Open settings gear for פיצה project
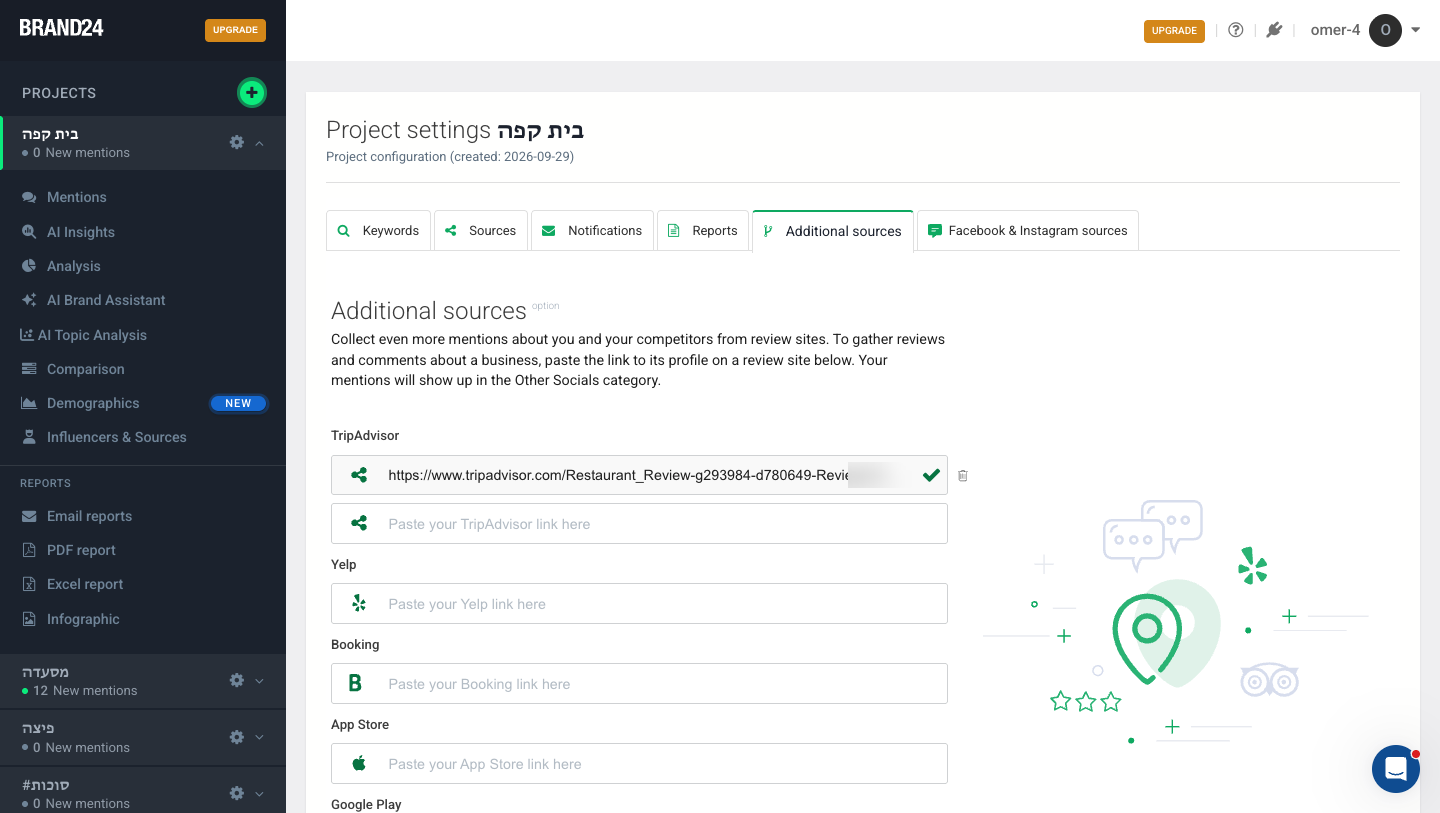The height and width of the screenshot is (813, 1440). [237, 737]
